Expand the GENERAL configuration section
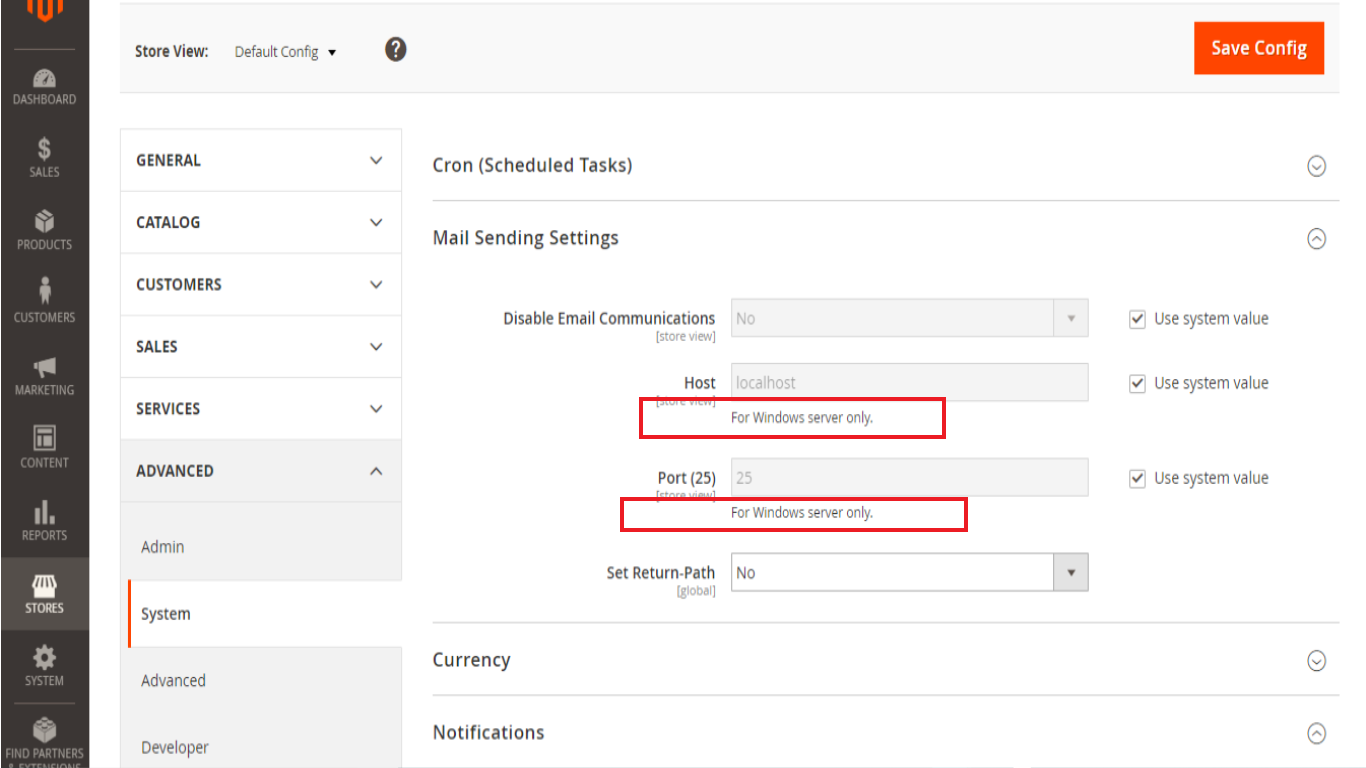The width and height of the screenshot is (1366, 768). pos(260,160)
